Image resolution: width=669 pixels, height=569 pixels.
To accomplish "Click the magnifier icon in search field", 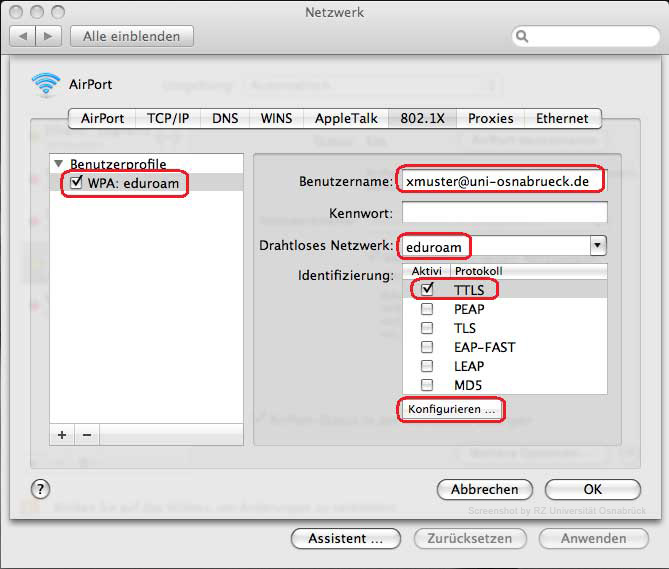I will [522, 36].
